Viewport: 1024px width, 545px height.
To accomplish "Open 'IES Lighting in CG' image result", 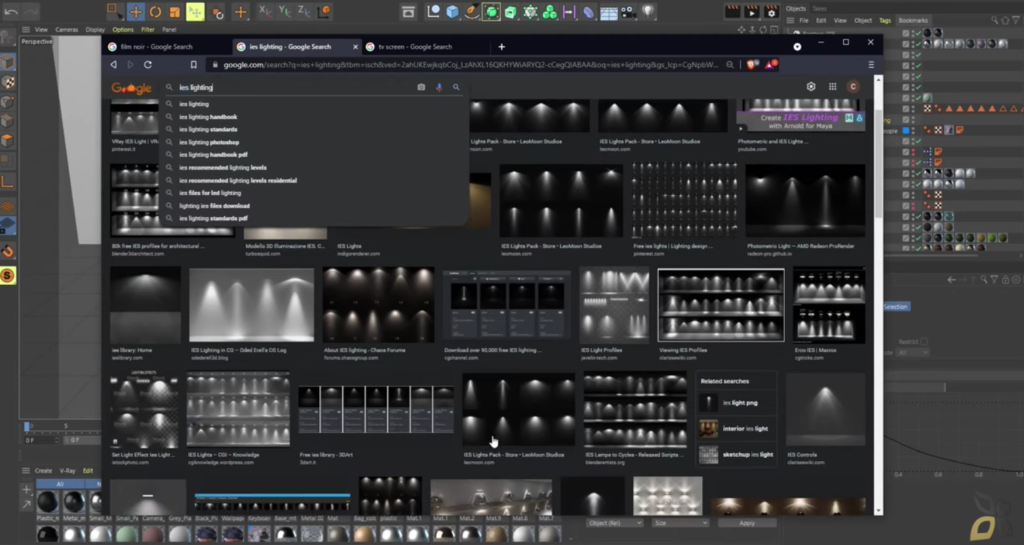I will (x=251, y=305).
